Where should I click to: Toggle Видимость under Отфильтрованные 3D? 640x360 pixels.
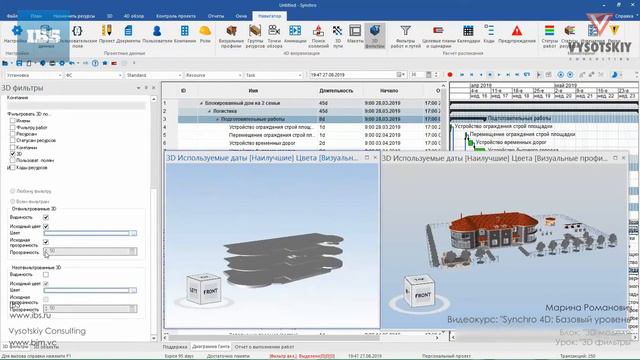(x=46, y=217)
